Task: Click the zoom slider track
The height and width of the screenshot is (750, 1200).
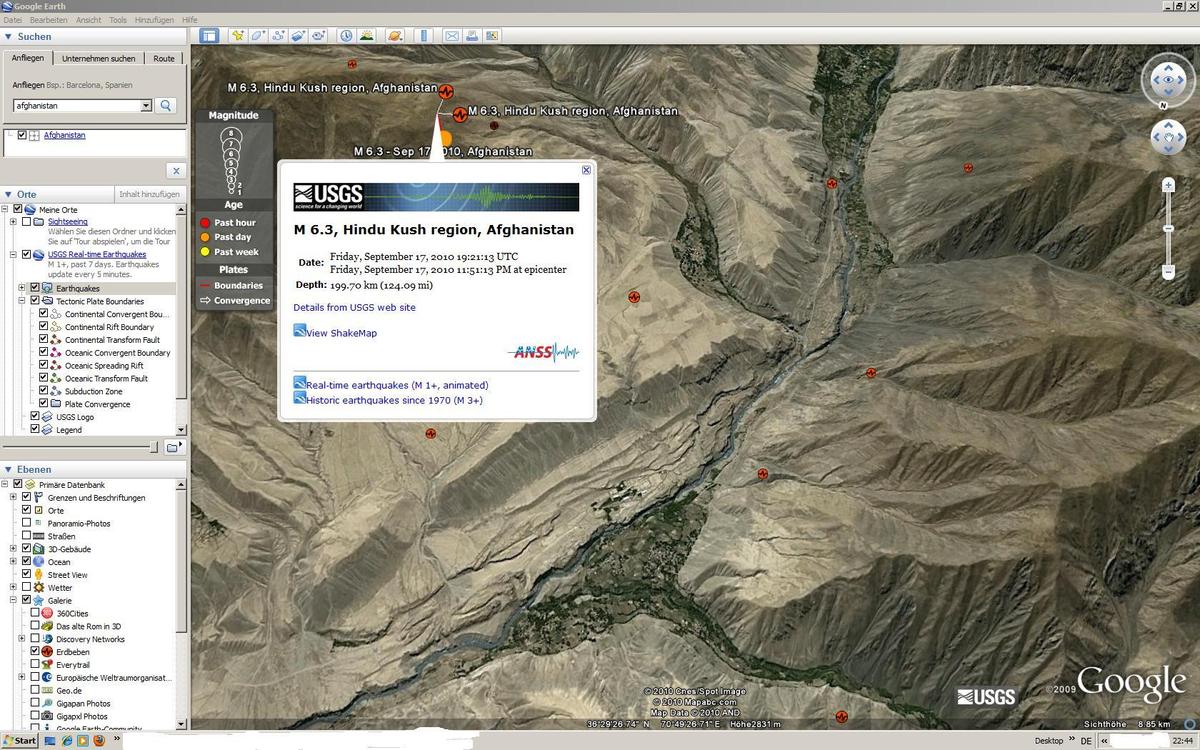Action: [1168, 229]
